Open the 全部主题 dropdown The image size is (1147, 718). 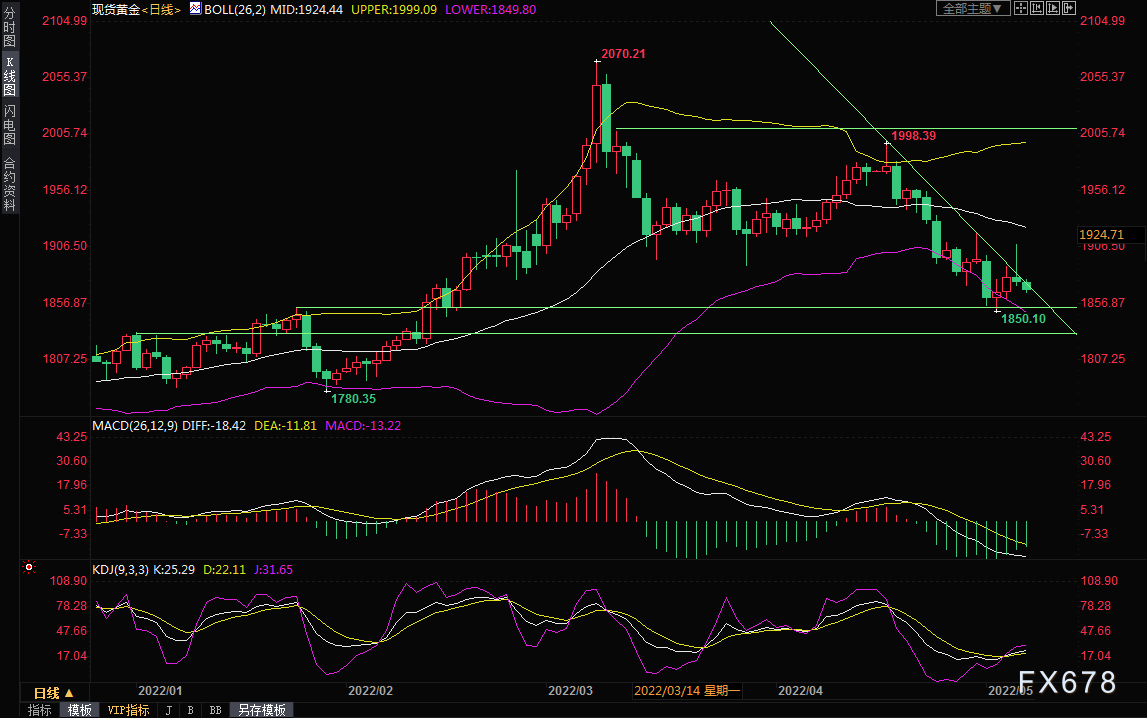click(x=973, y=8)
